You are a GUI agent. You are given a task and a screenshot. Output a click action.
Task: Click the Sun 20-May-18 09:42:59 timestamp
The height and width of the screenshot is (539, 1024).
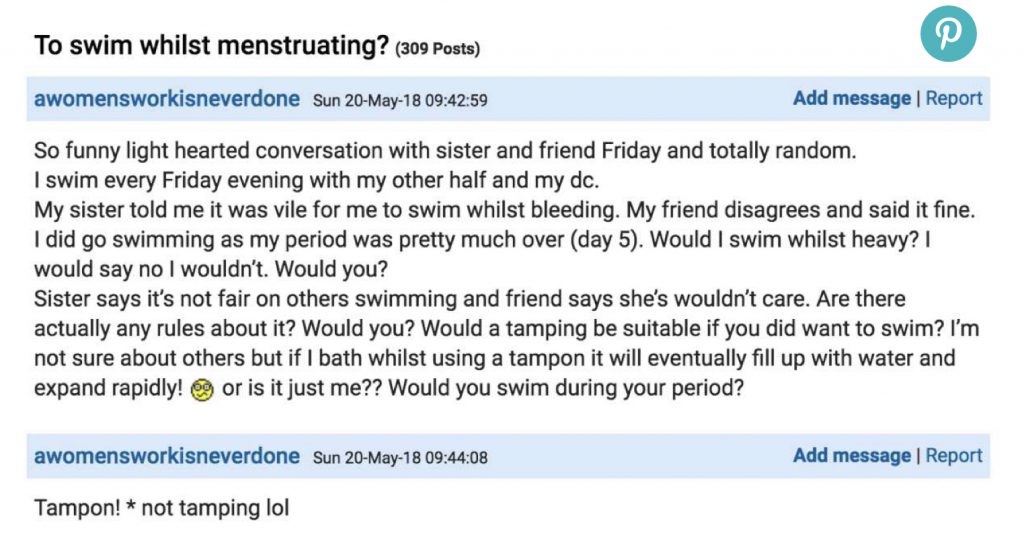400,101
